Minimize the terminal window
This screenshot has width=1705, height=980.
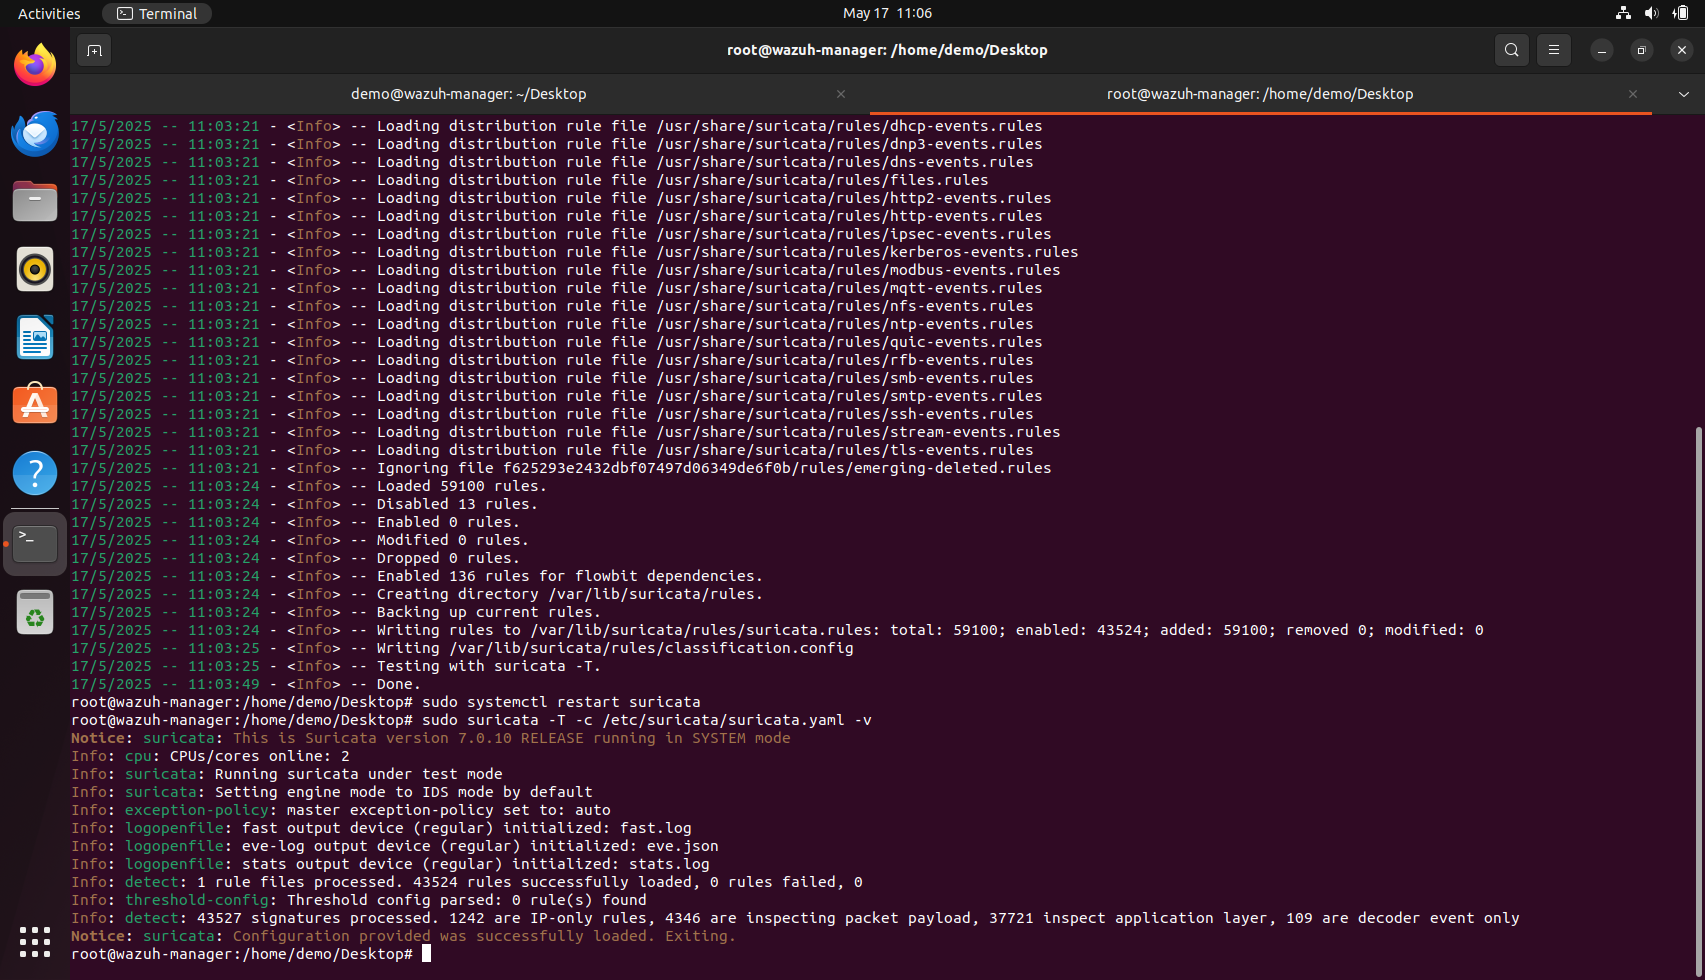1602,50
